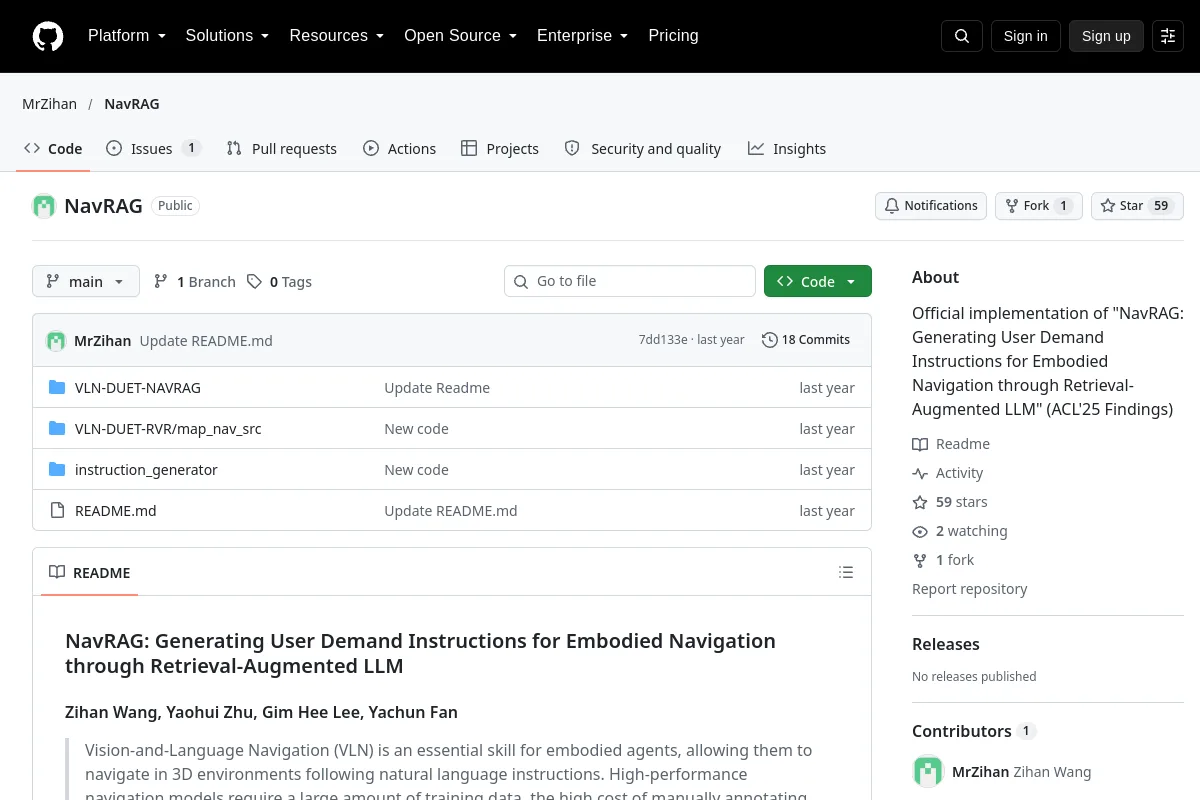1200x800 pixels.
Task: Click the Releases heading link
Action: (x=946, y=645)
